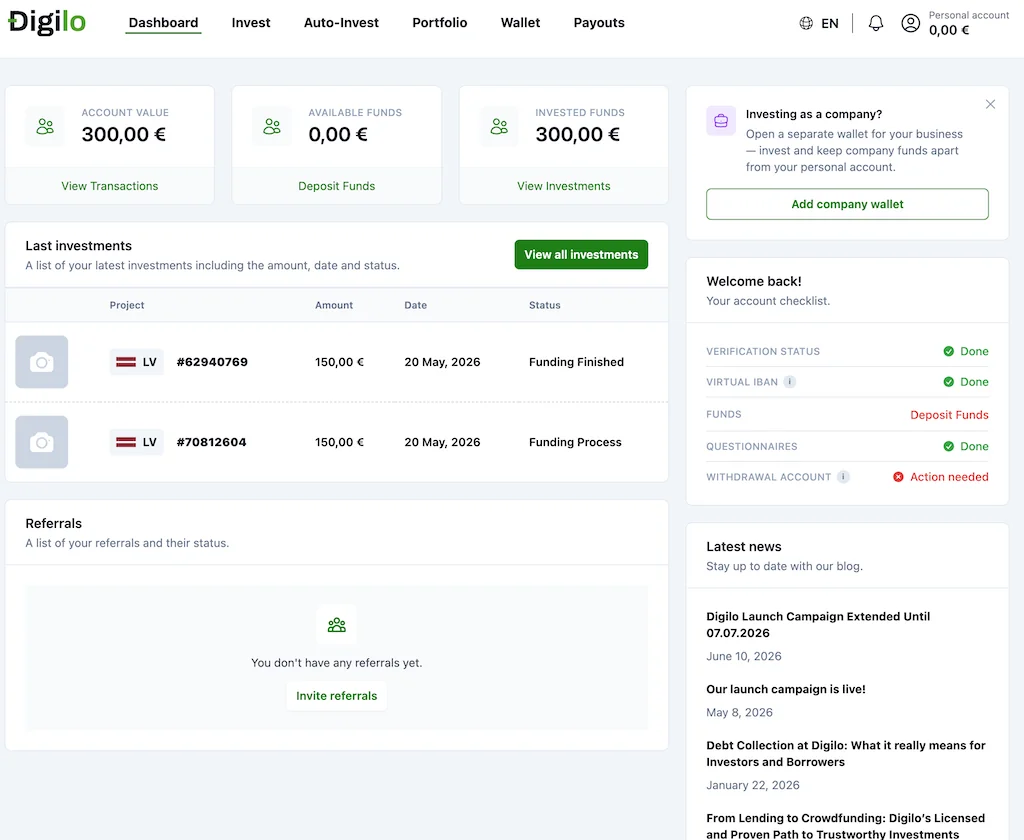Open news Digilo Launch Campaign Extended

(x=818, y=624)
